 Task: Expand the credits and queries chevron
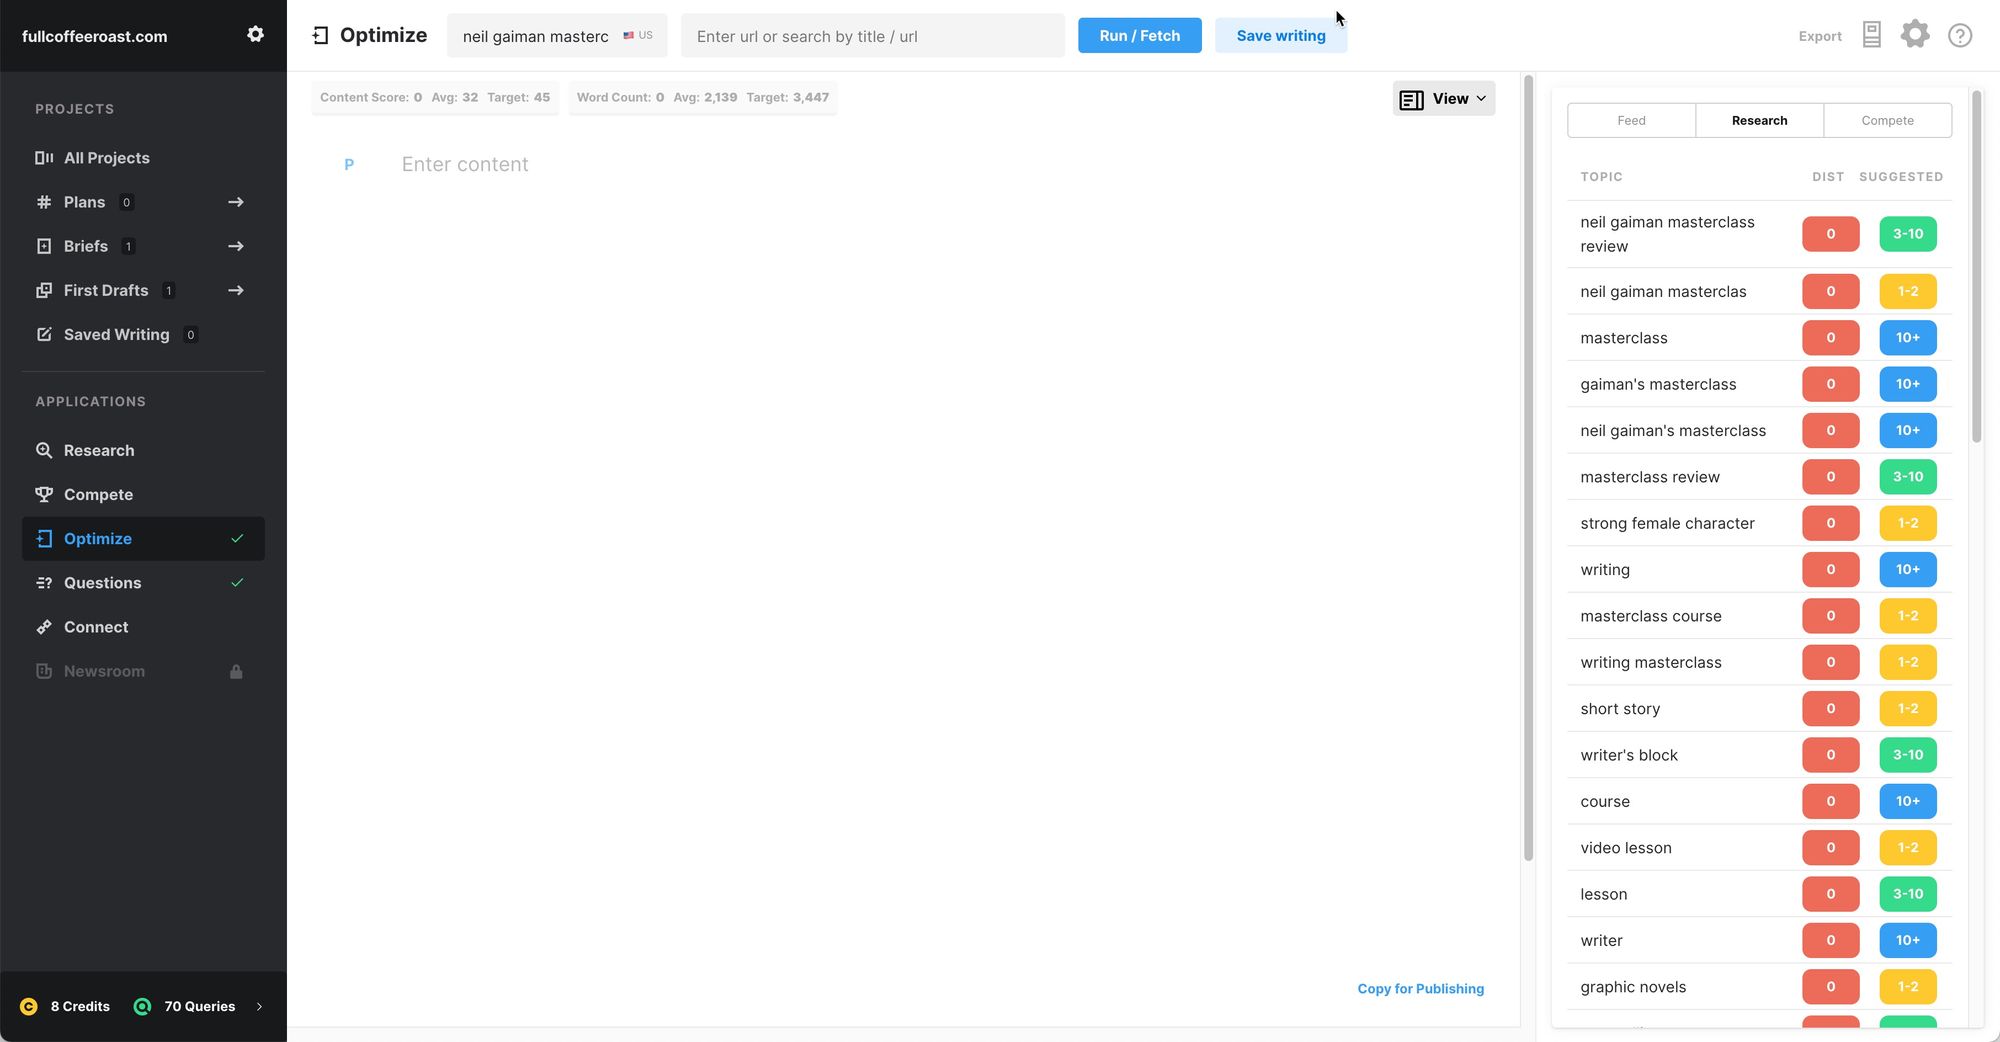pyautogui.click(x=259, y=1006)
